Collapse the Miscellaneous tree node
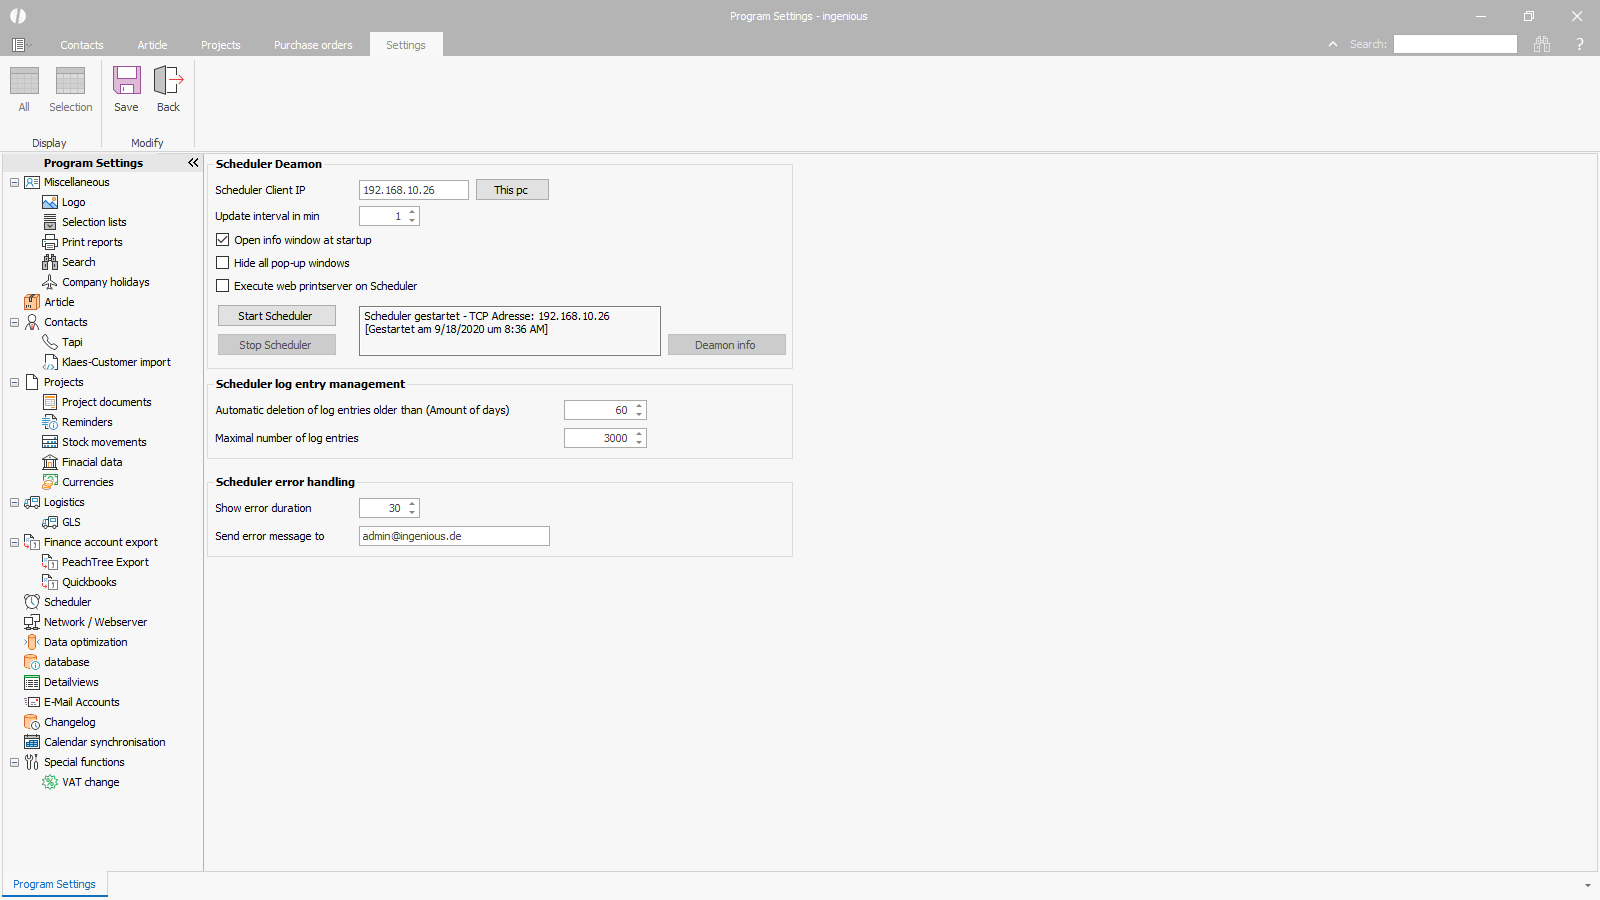This screenshot has width=1600, height=900. click(15, 182)
